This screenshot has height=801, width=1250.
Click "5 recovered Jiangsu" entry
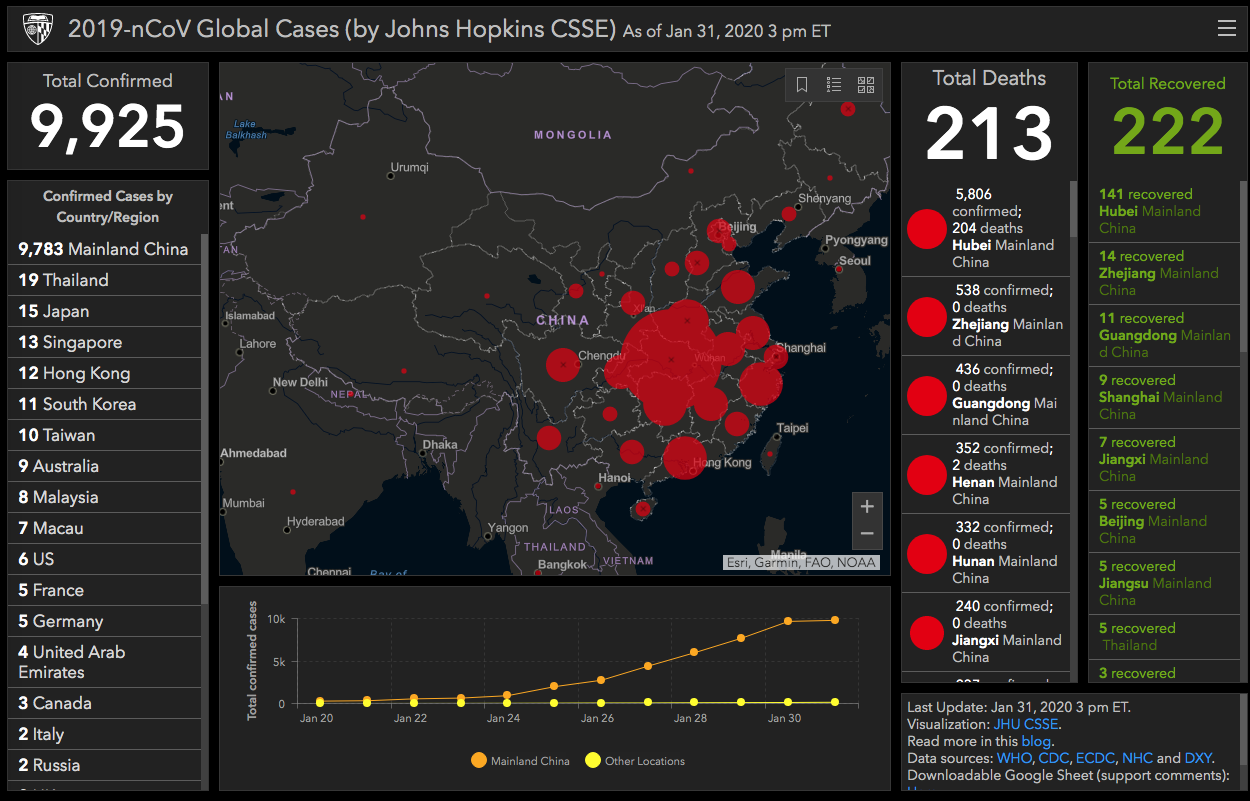[x=1164, y=583]
